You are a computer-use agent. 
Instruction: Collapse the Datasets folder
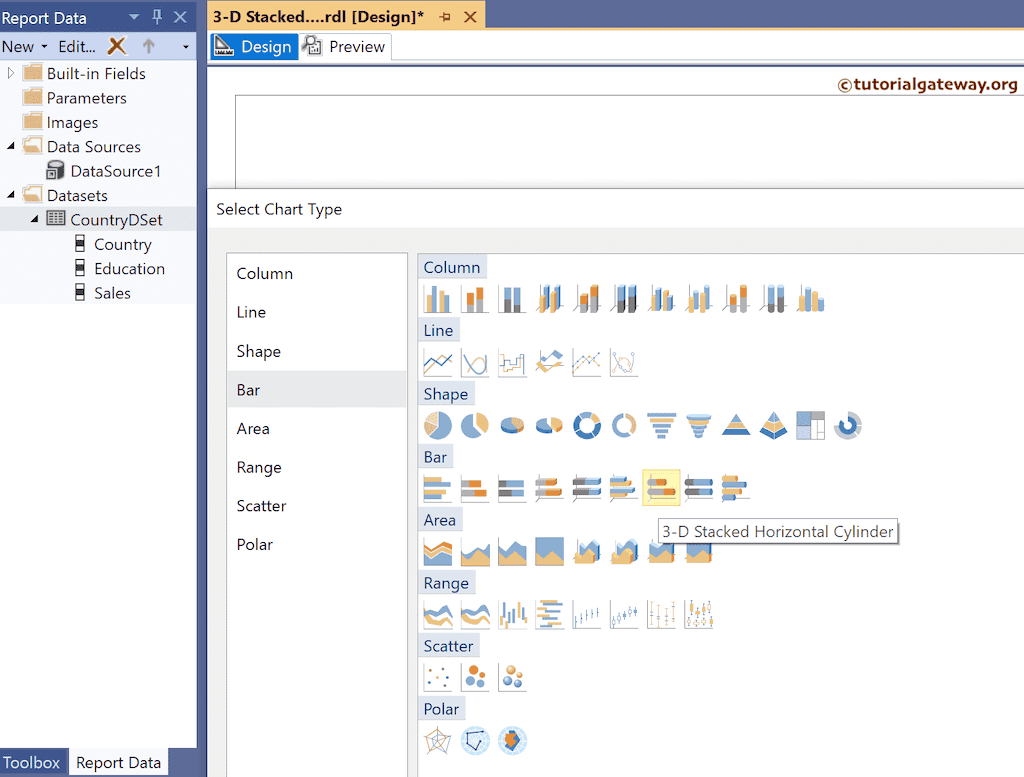tap(10, 195)
